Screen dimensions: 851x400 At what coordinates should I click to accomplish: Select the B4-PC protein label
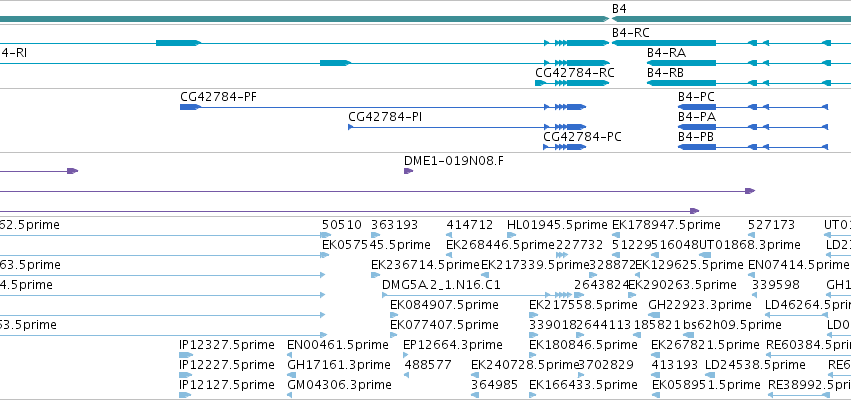(x=696, y=97)
